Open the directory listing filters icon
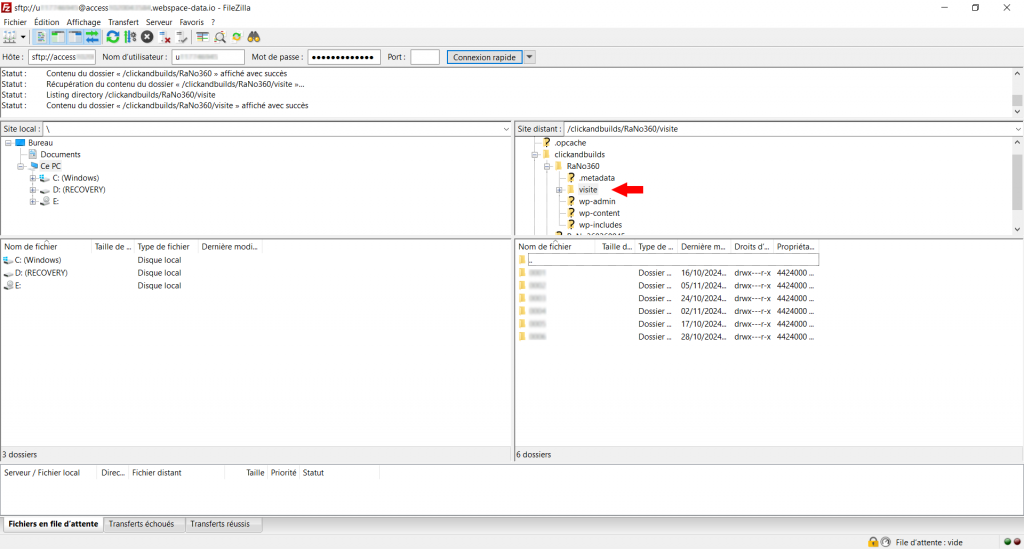Image resolution: width=1024 pixels, height=549 pixels. pos(202,37)
